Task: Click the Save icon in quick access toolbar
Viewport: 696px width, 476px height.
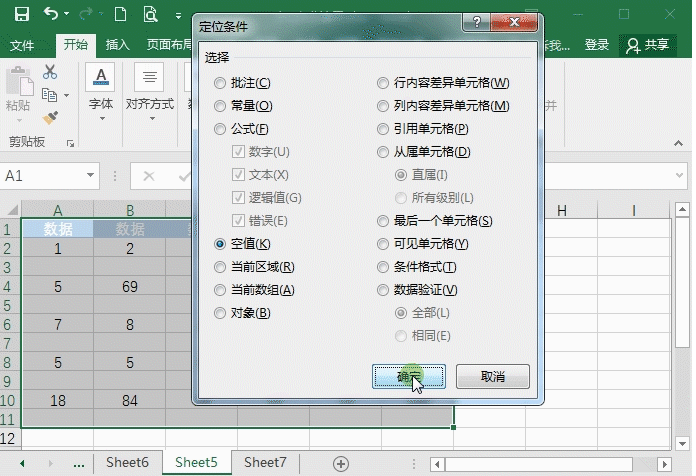Action: click(22, 14)
